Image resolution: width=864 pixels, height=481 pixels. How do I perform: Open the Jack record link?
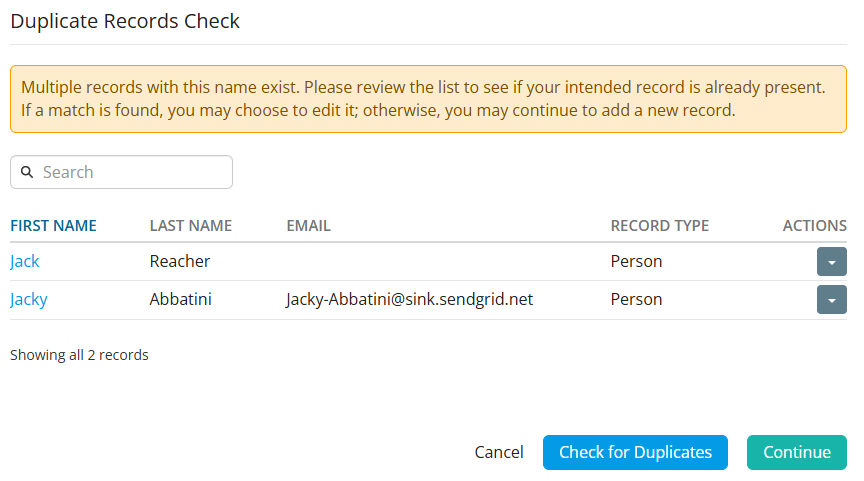25,261
